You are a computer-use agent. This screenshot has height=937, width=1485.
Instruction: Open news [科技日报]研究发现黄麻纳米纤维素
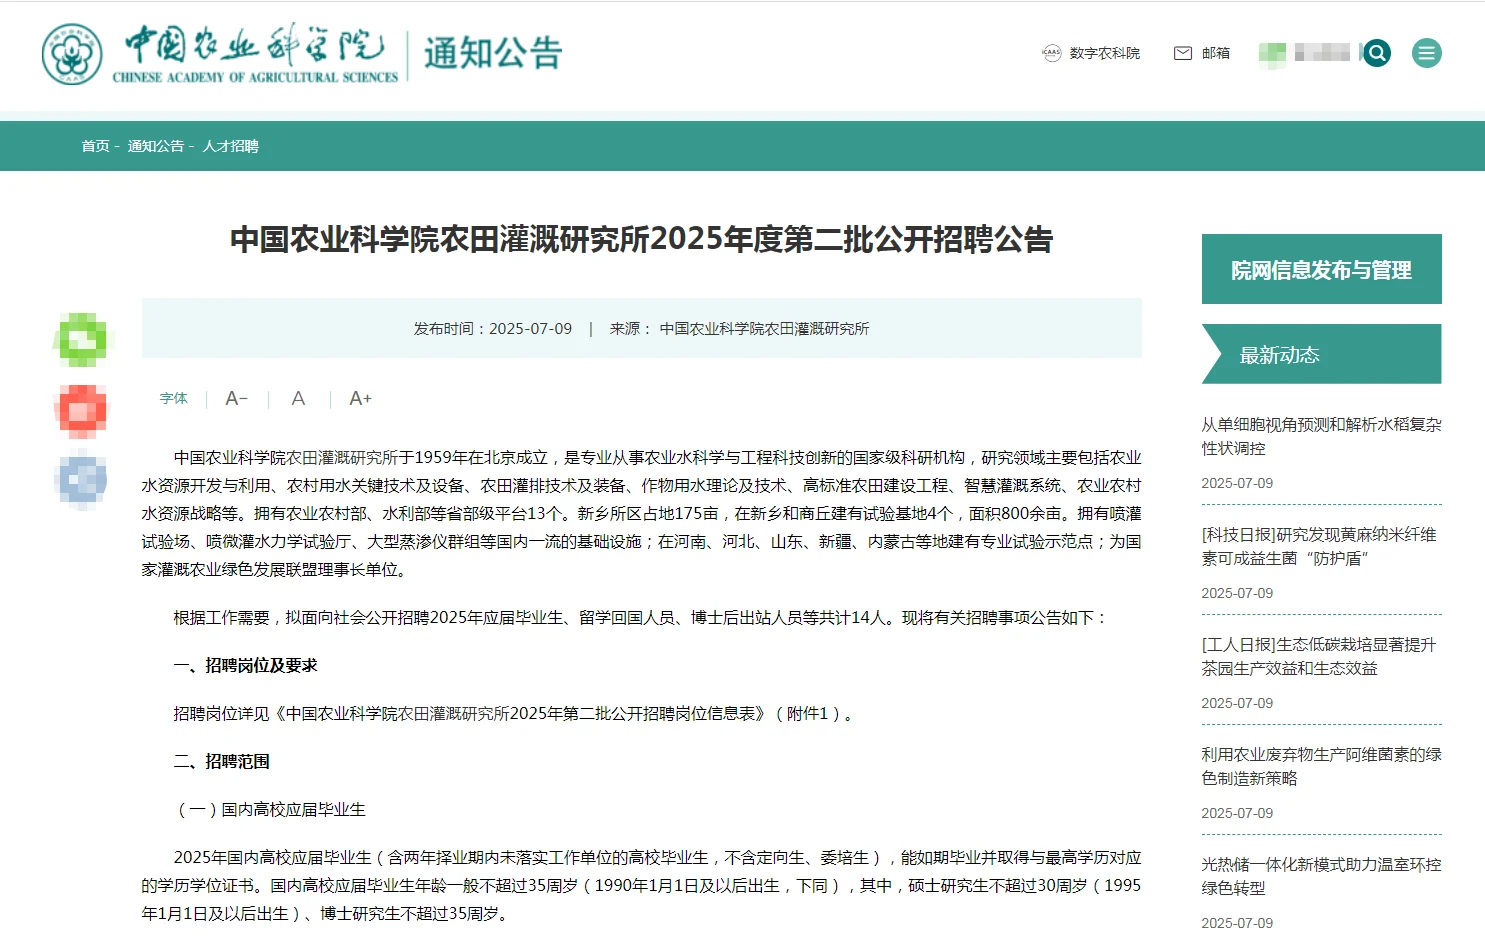click(1319, 546)
